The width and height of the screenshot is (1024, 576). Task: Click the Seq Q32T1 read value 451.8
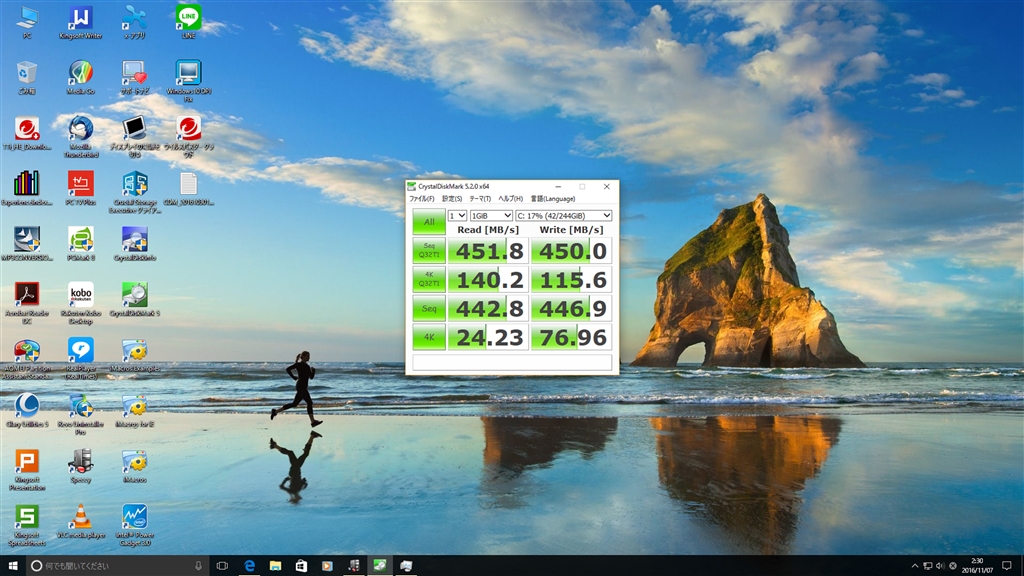tap(488, 251)
